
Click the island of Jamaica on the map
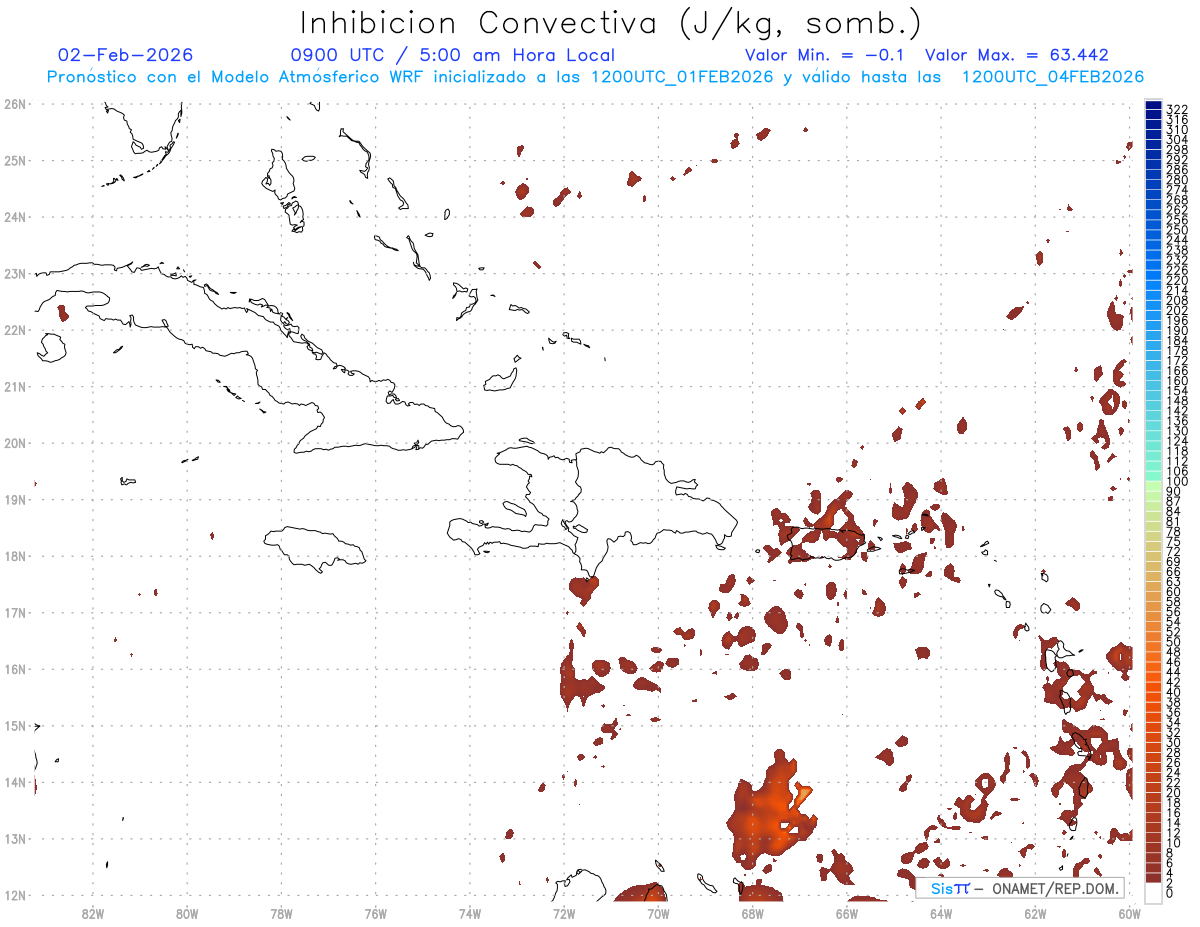point(314,548)
